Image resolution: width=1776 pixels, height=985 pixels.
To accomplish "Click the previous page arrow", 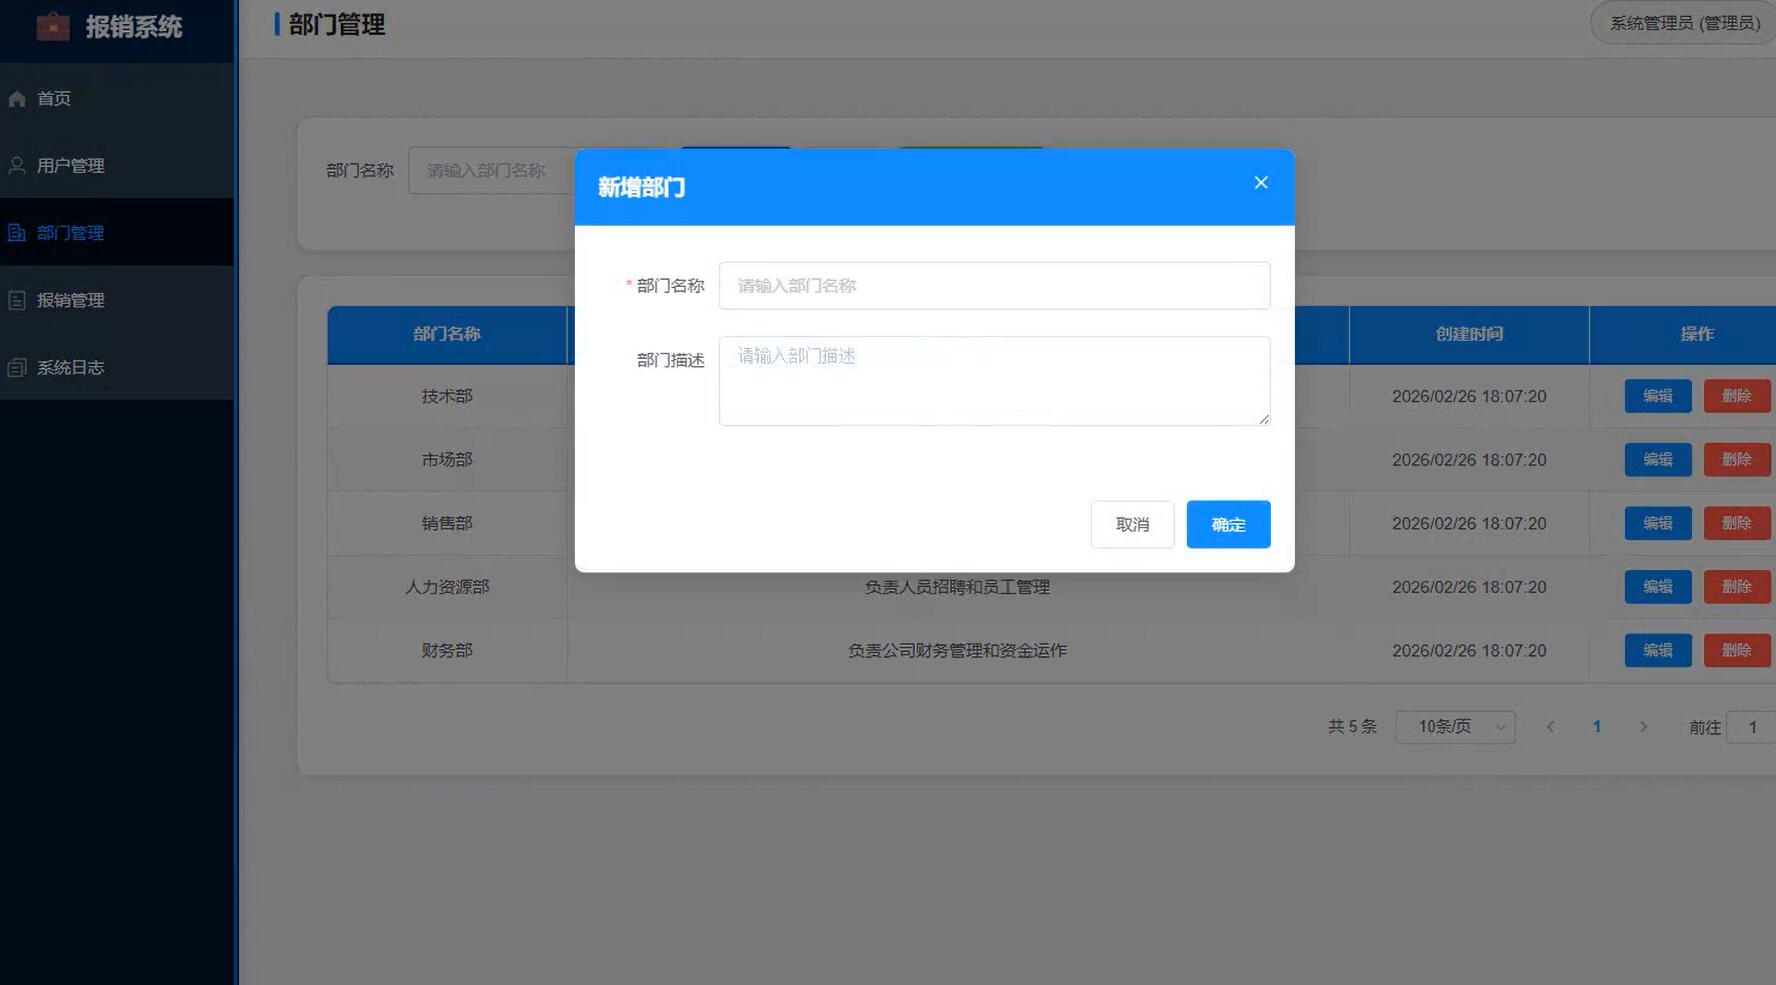I will point(1550,727).
